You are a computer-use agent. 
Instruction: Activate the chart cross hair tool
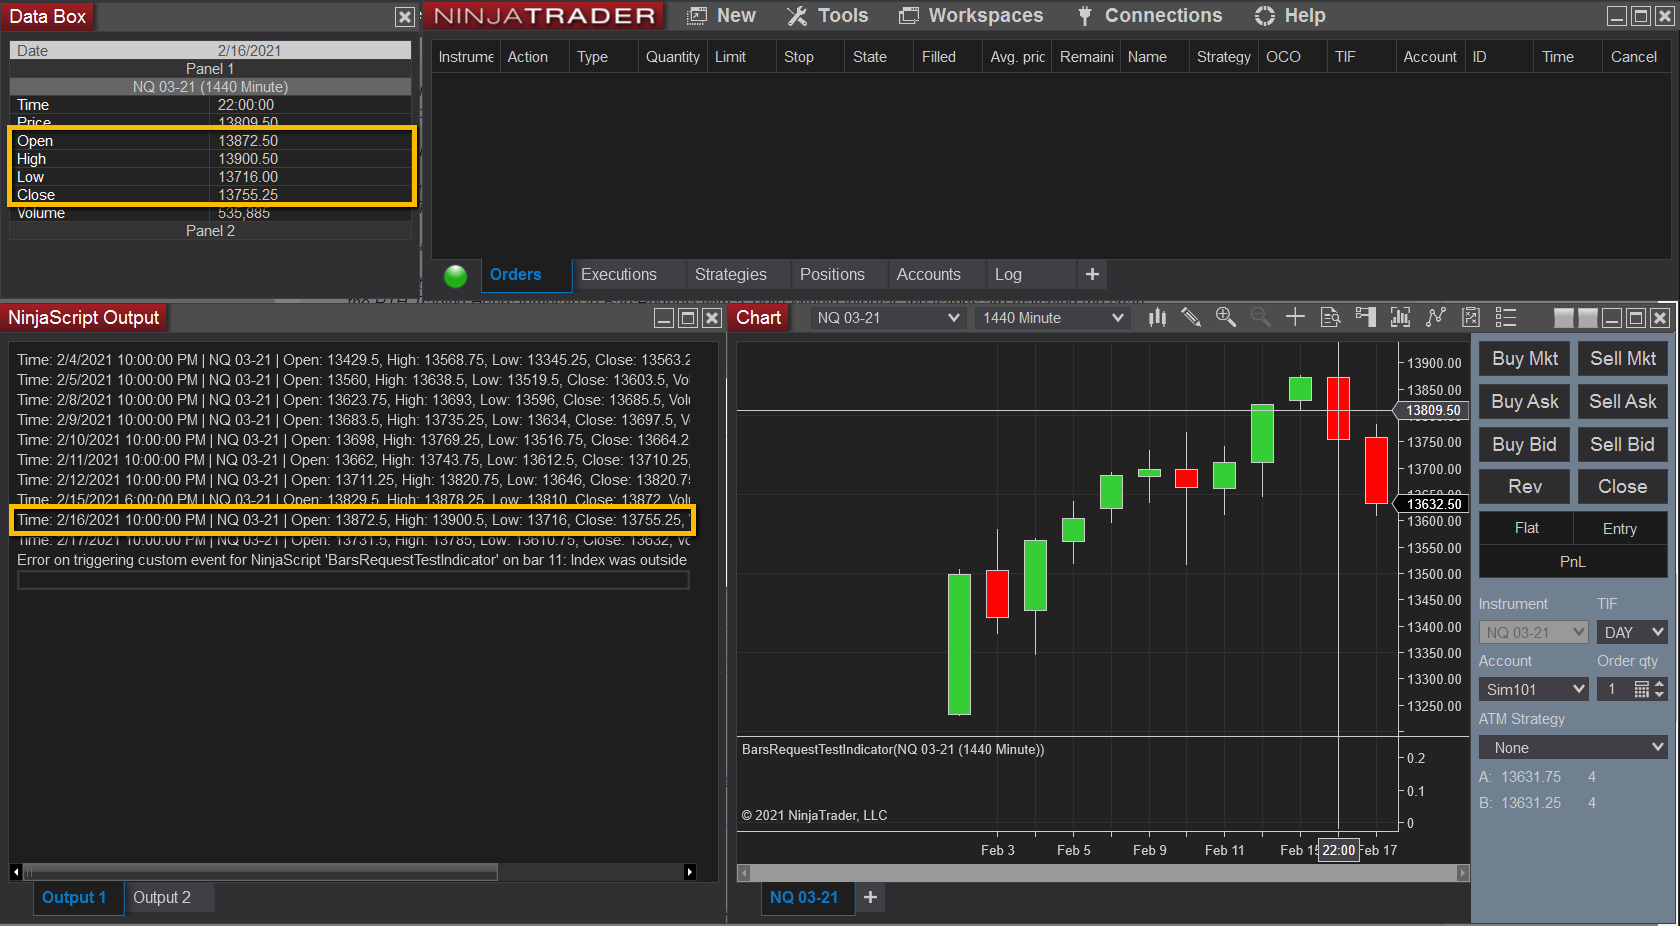1295,317
